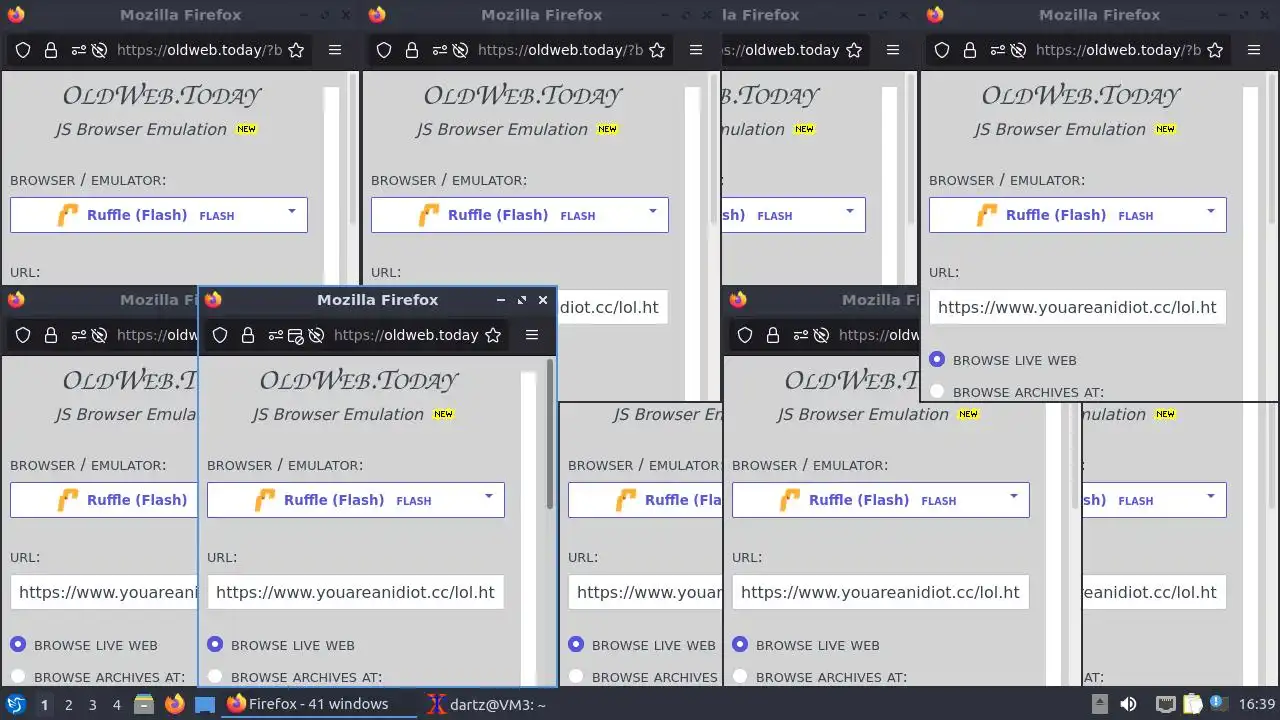Image resolution: width=1280 pixels, height=720 pixels.
Task: Launch Firefox from the taskbar launcher icon
Action: (175, 704)
